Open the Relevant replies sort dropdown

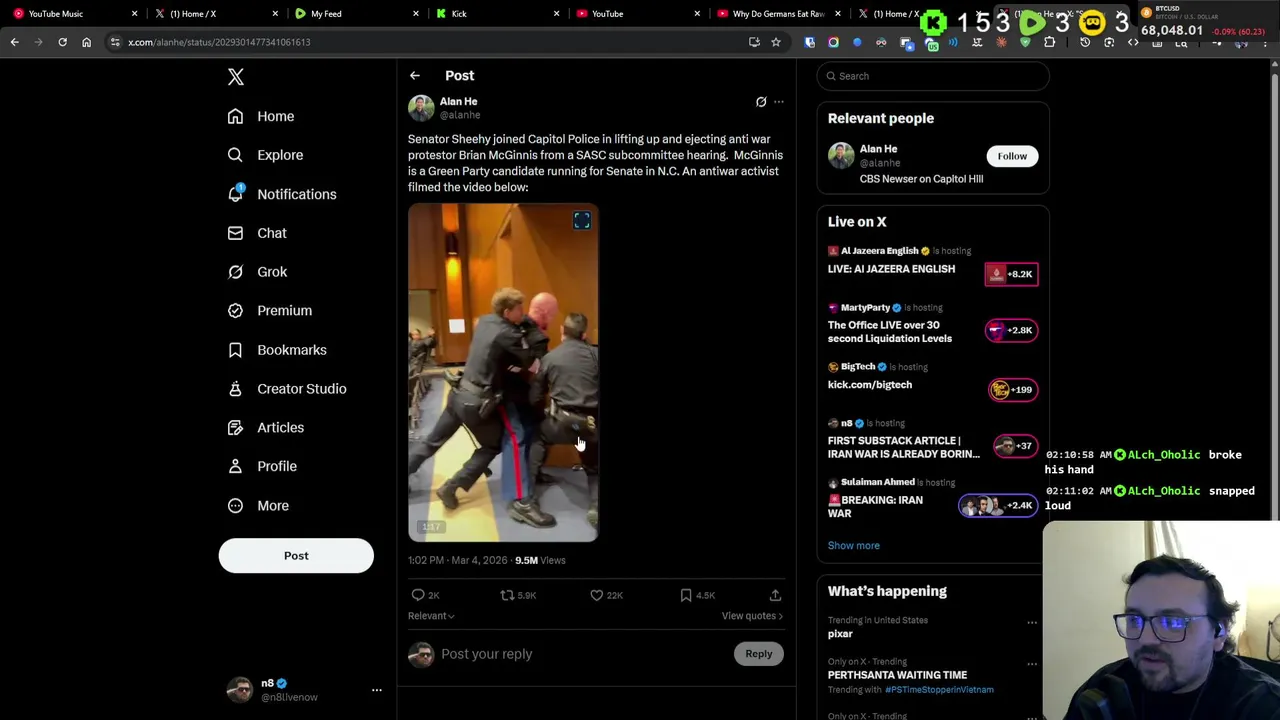pos(431,616)
